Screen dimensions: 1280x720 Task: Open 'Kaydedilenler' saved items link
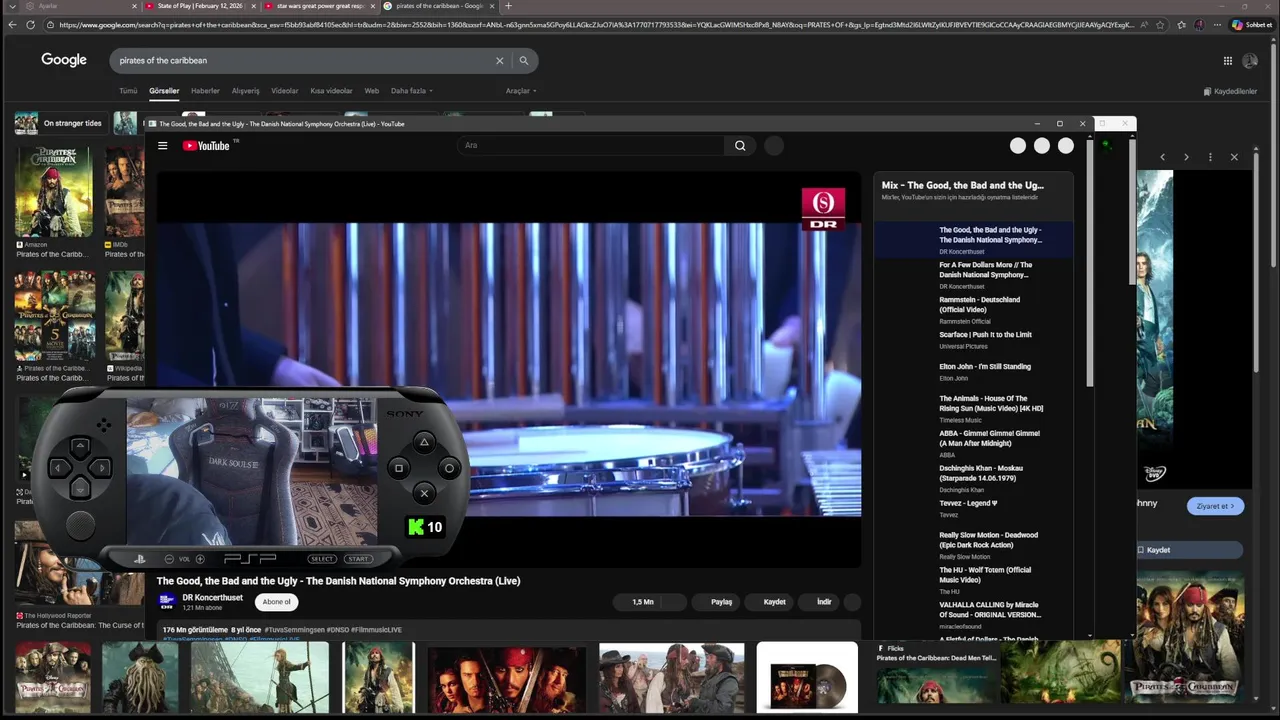[1231, 91]
